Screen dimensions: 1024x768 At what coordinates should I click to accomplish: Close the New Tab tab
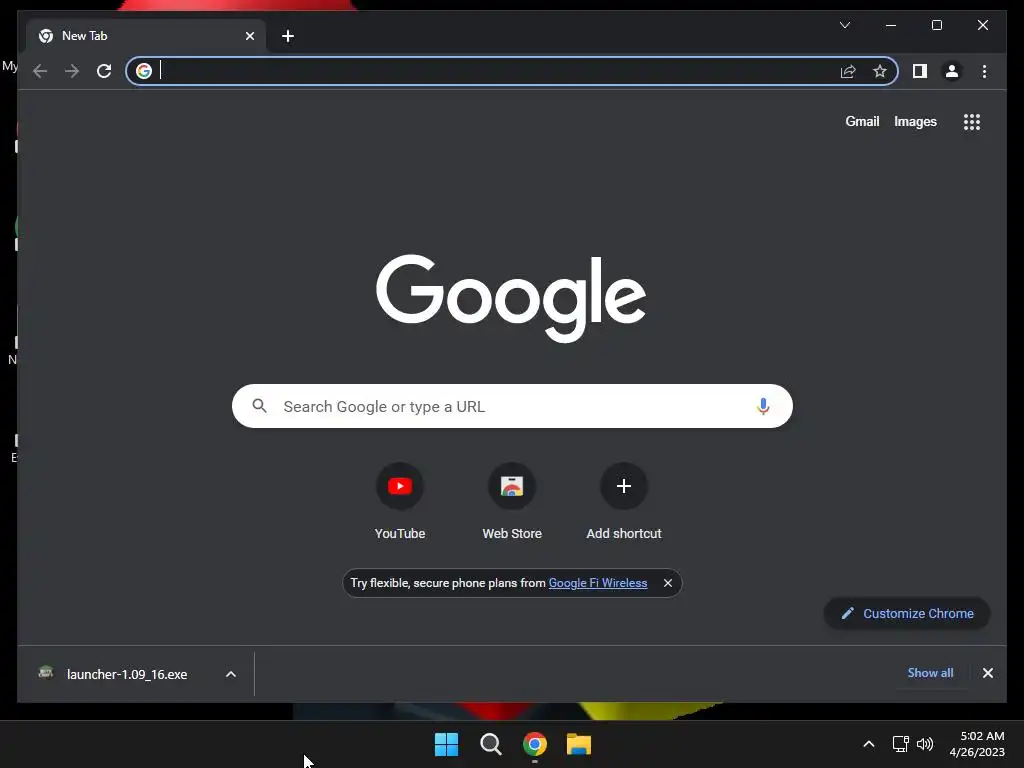pyautogui.click(x=249, y=36)
